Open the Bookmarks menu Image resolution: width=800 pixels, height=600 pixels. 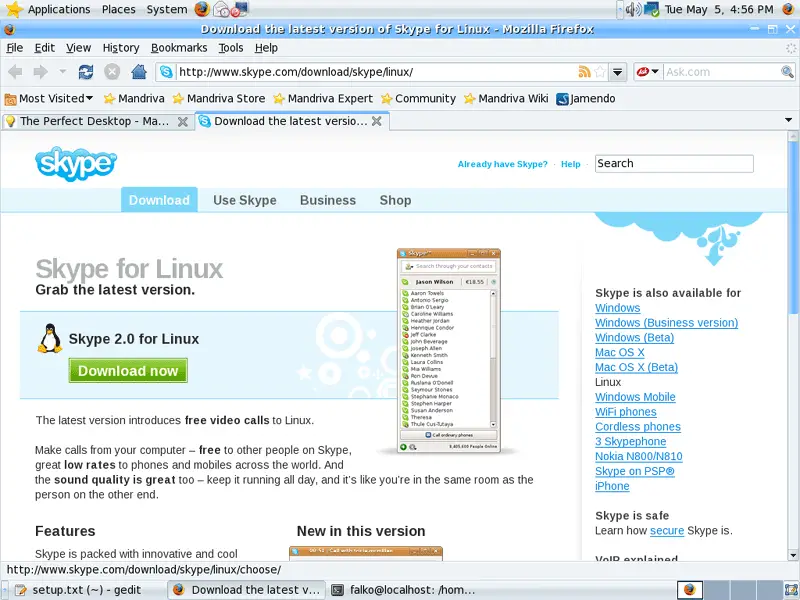click(179, 48)
